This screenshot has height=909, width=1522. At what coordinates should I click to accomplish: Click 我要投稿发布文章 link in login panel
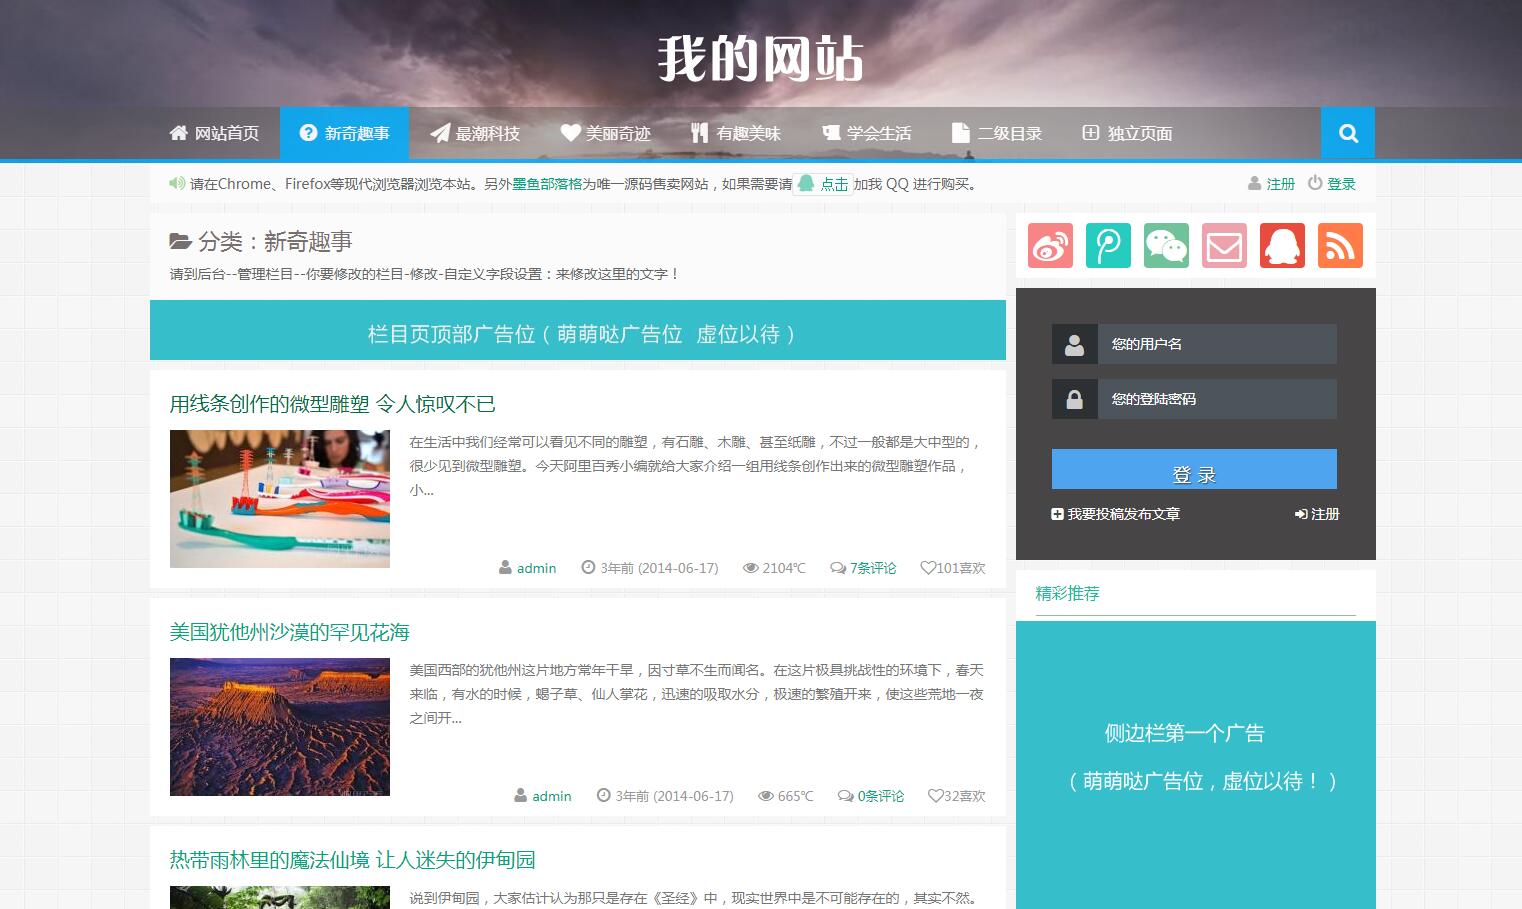coord(1115,514)
